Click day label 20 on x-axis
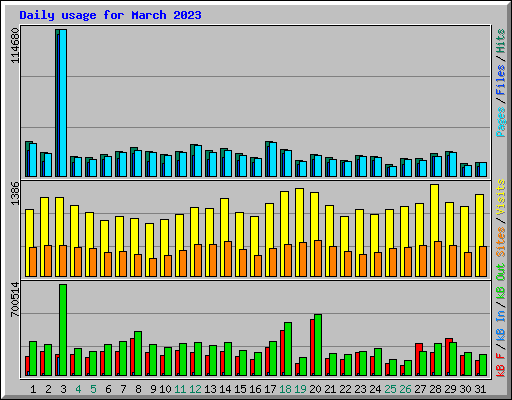 (x=315, y=389)
